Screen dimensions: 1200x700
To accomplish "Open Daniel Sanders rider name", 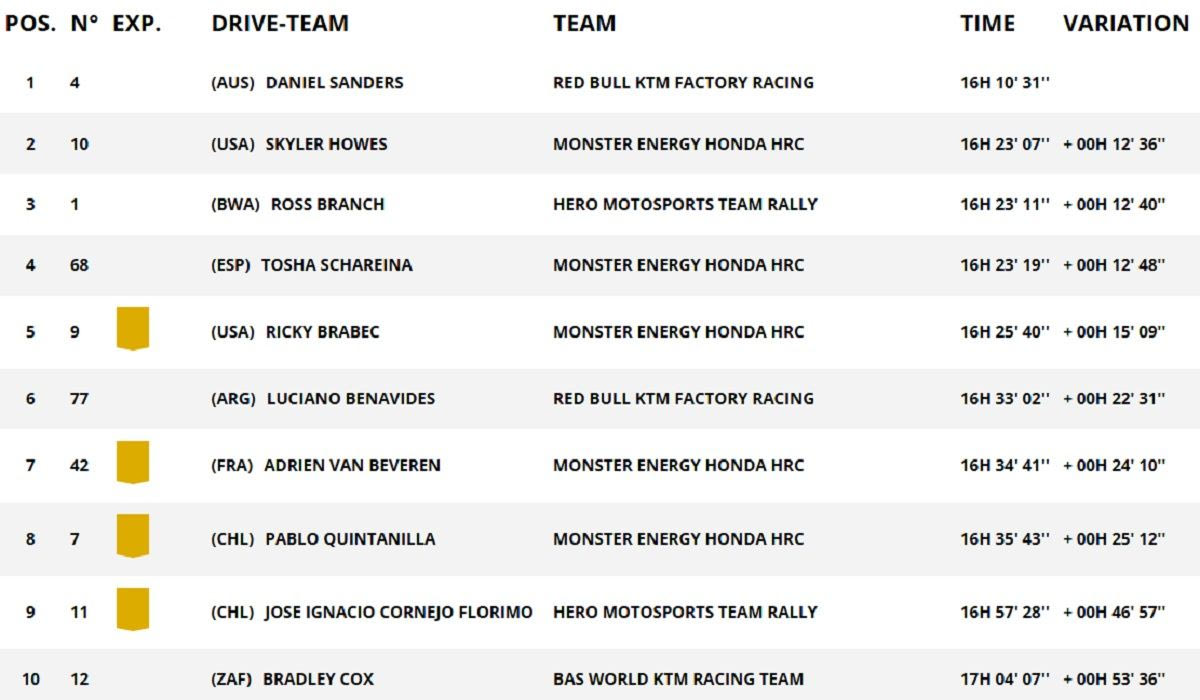I will point(334,83).
